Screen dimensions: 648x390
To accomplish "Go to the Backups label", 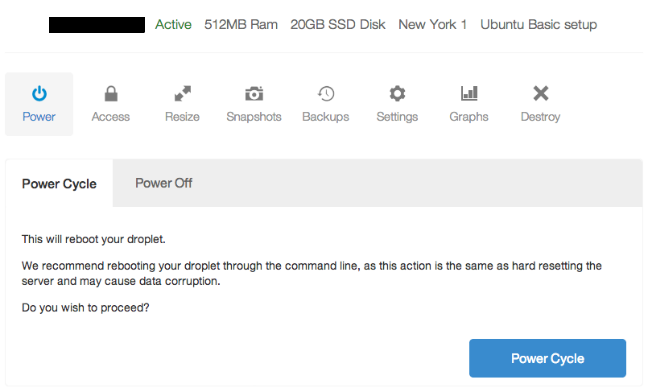I will pyautogui.click(x=326, y=117).
